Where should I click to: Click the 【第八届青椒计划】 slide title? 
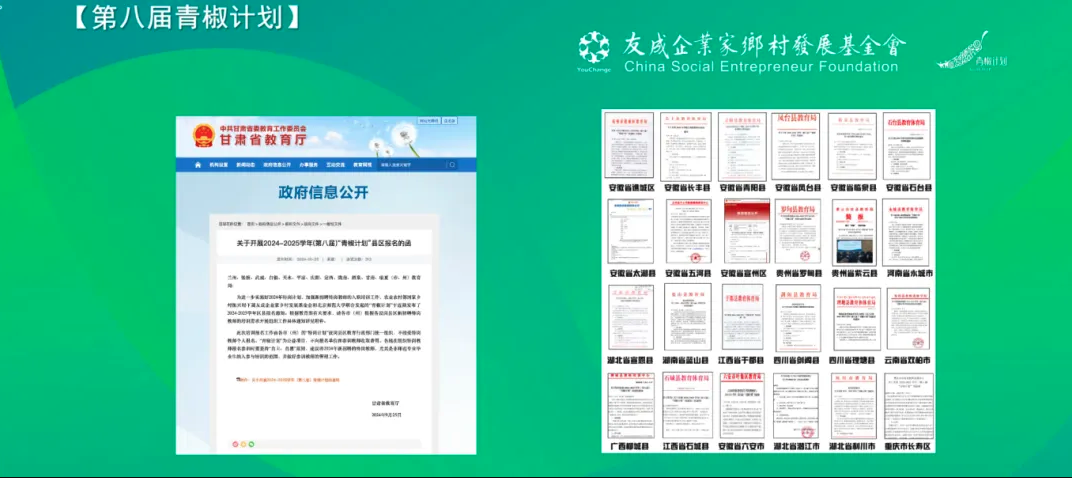(186, 17)
